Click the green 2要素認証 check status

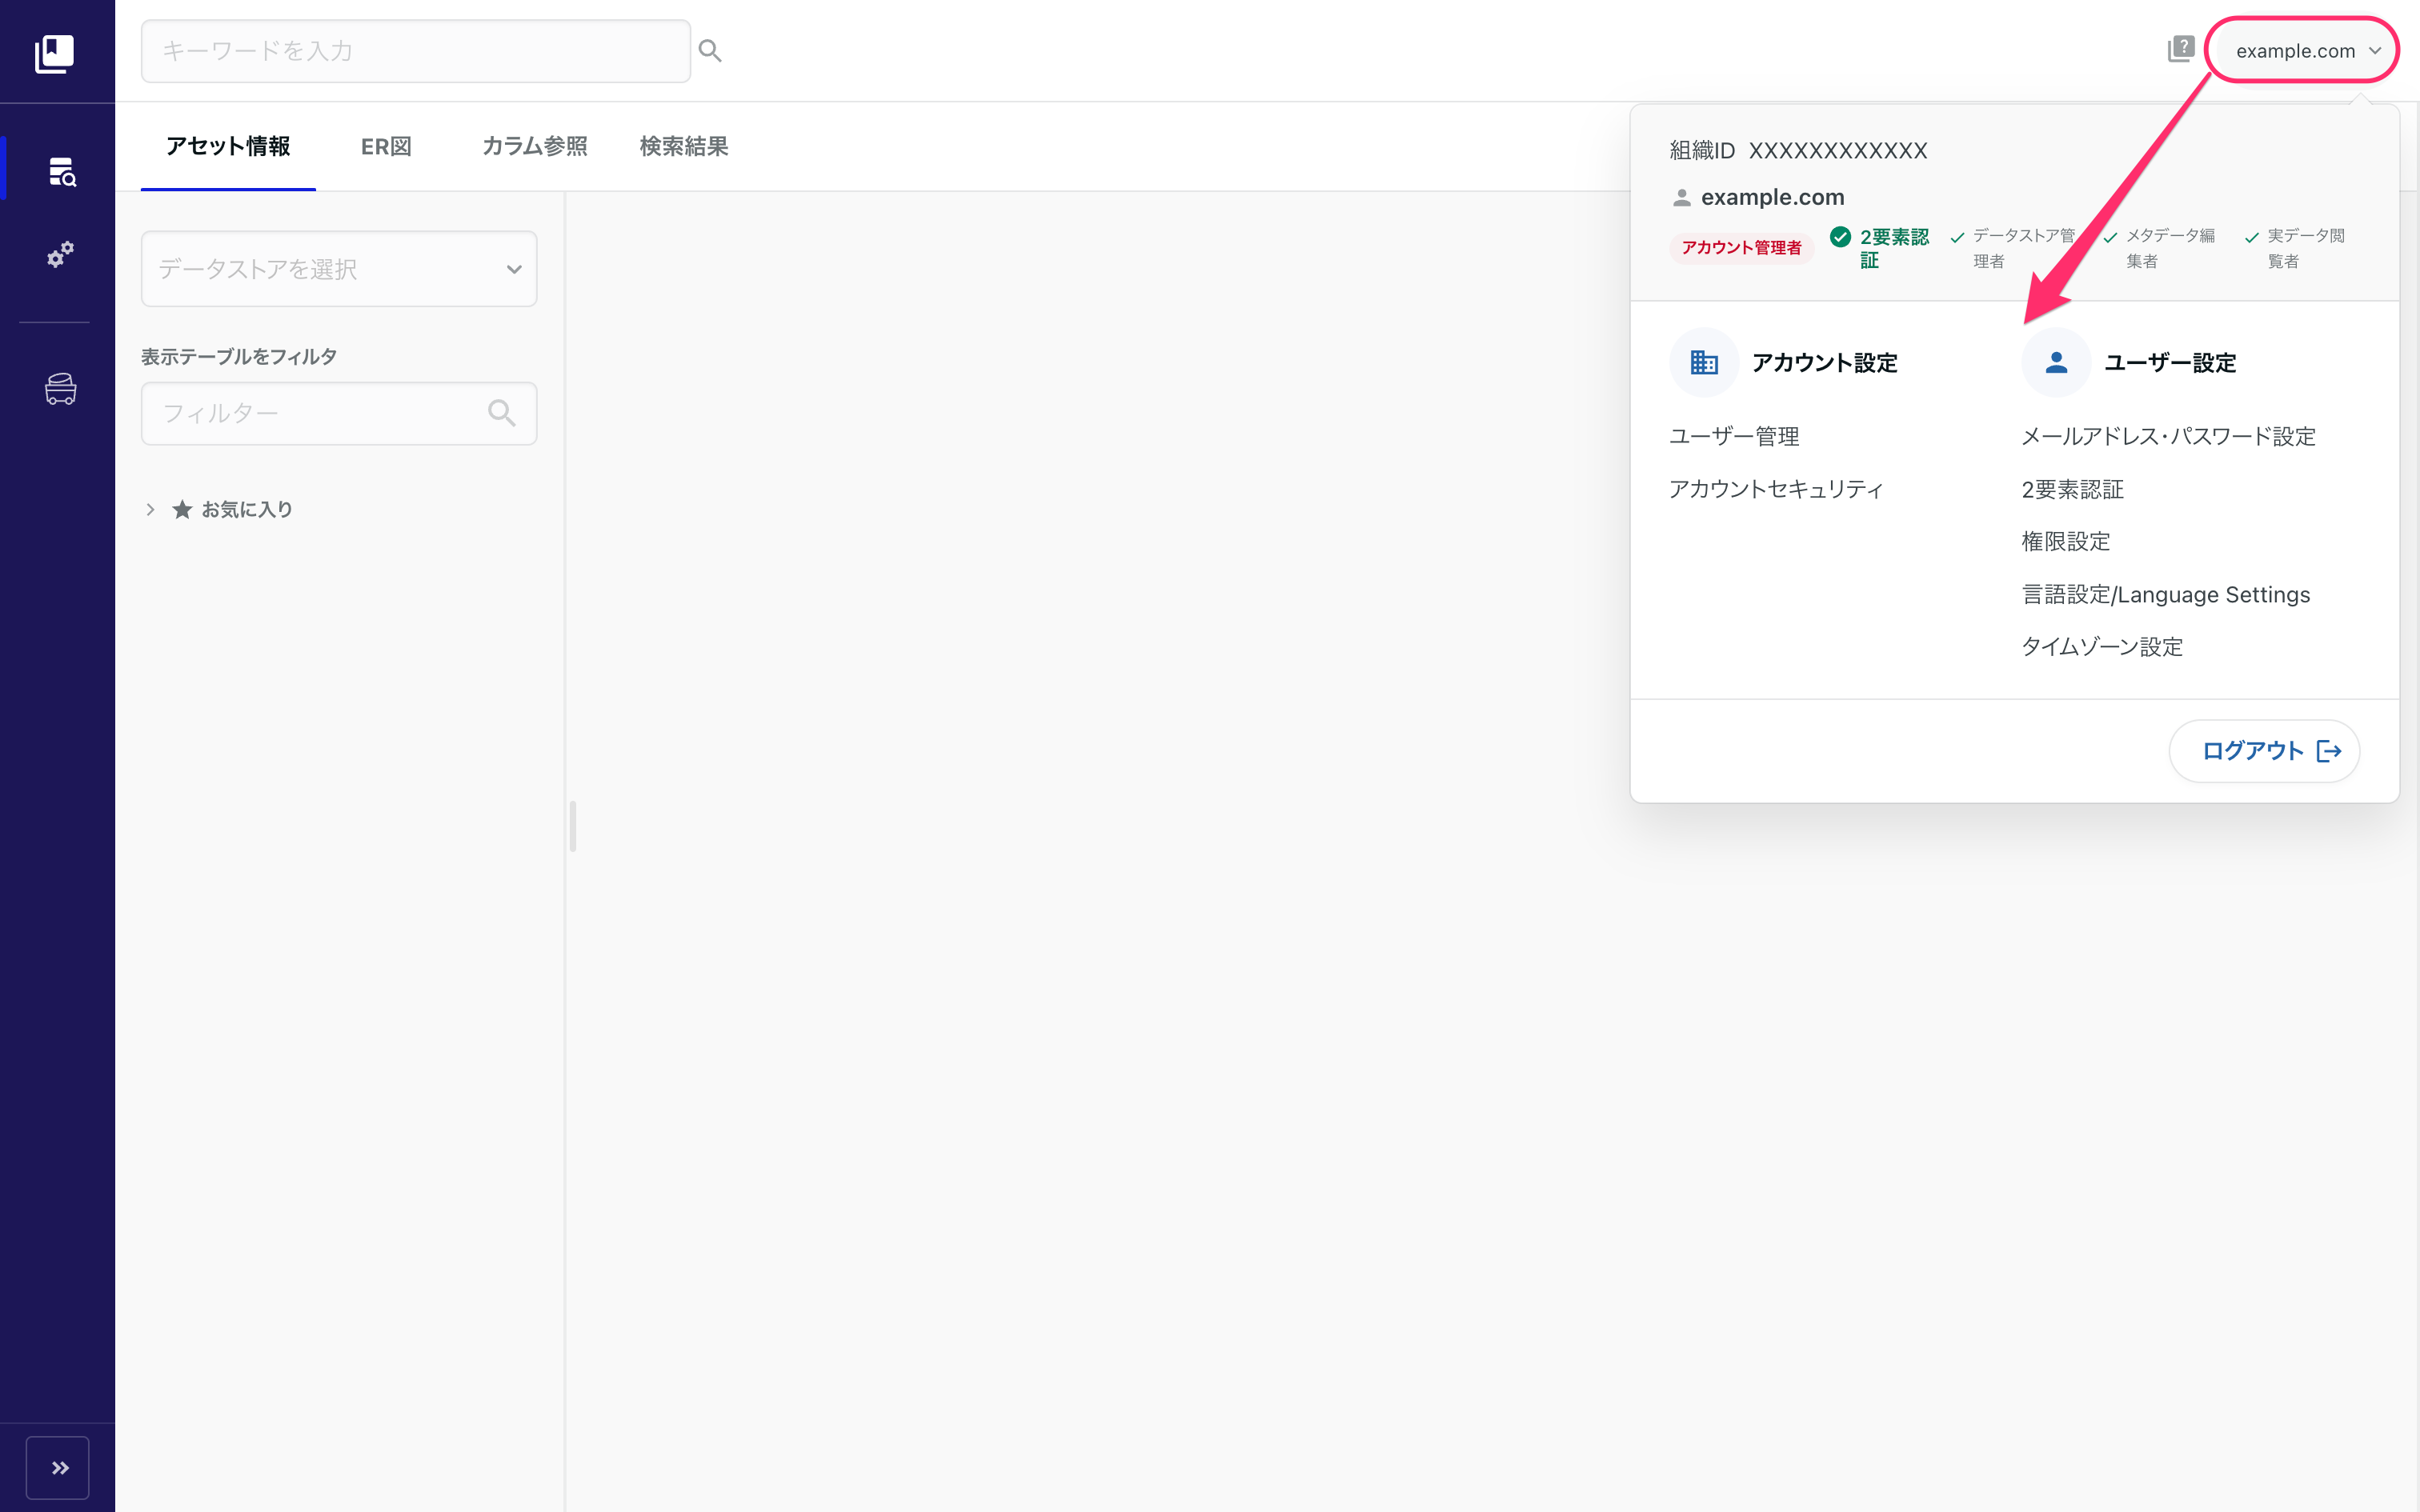pos(1880,248)
